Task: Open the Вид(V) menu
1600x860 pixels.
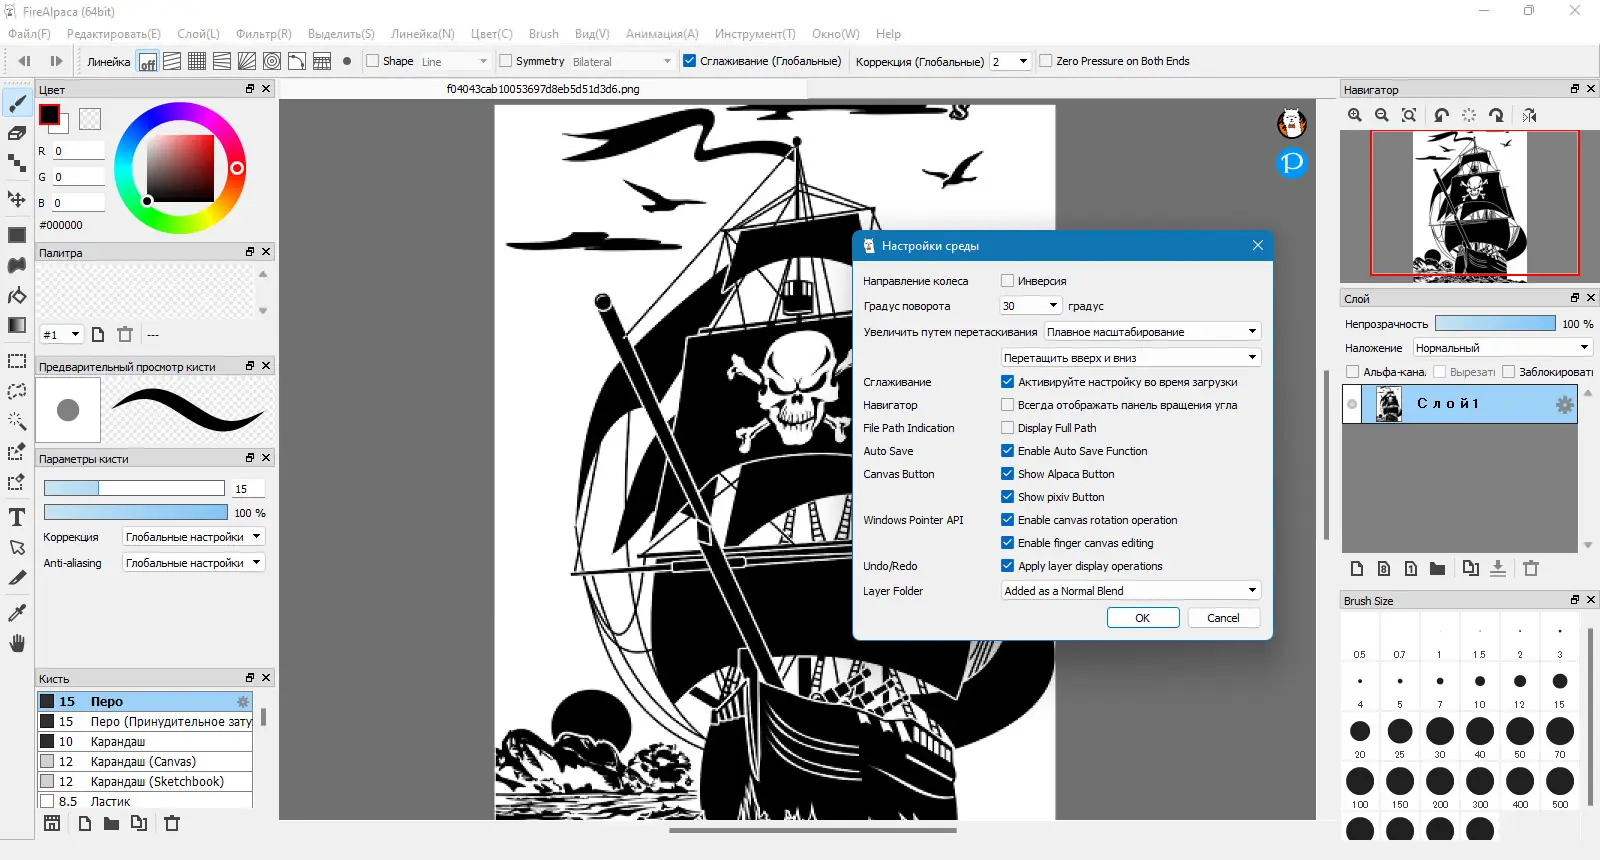Action: [592, 34]
